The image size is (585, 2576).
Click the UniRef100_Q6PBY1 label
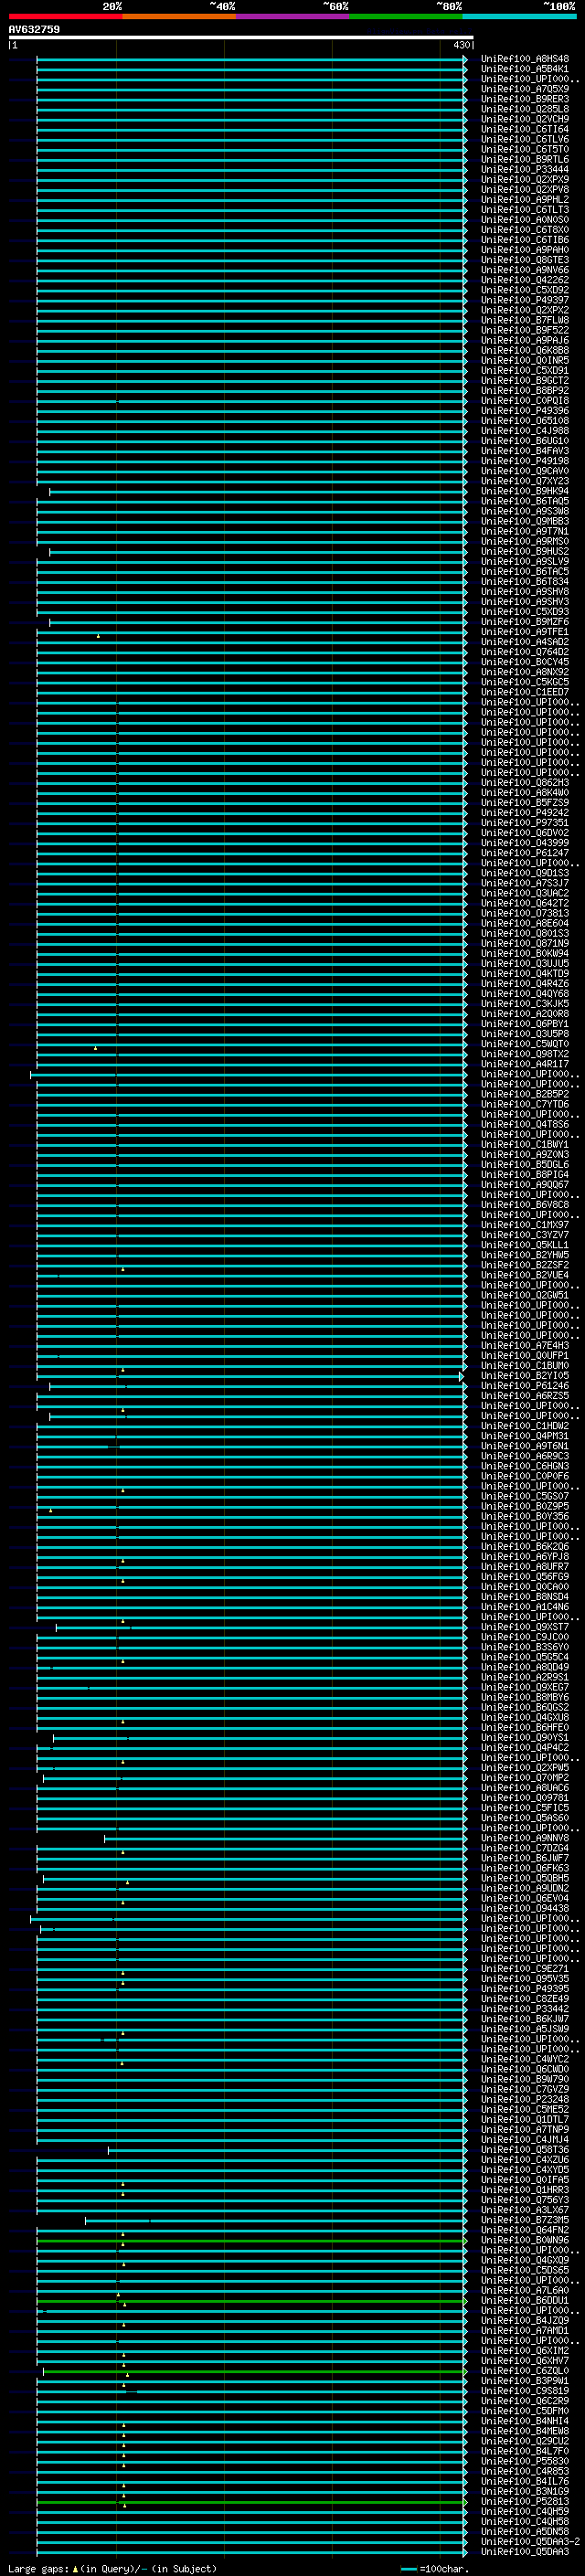(525, 1024)
